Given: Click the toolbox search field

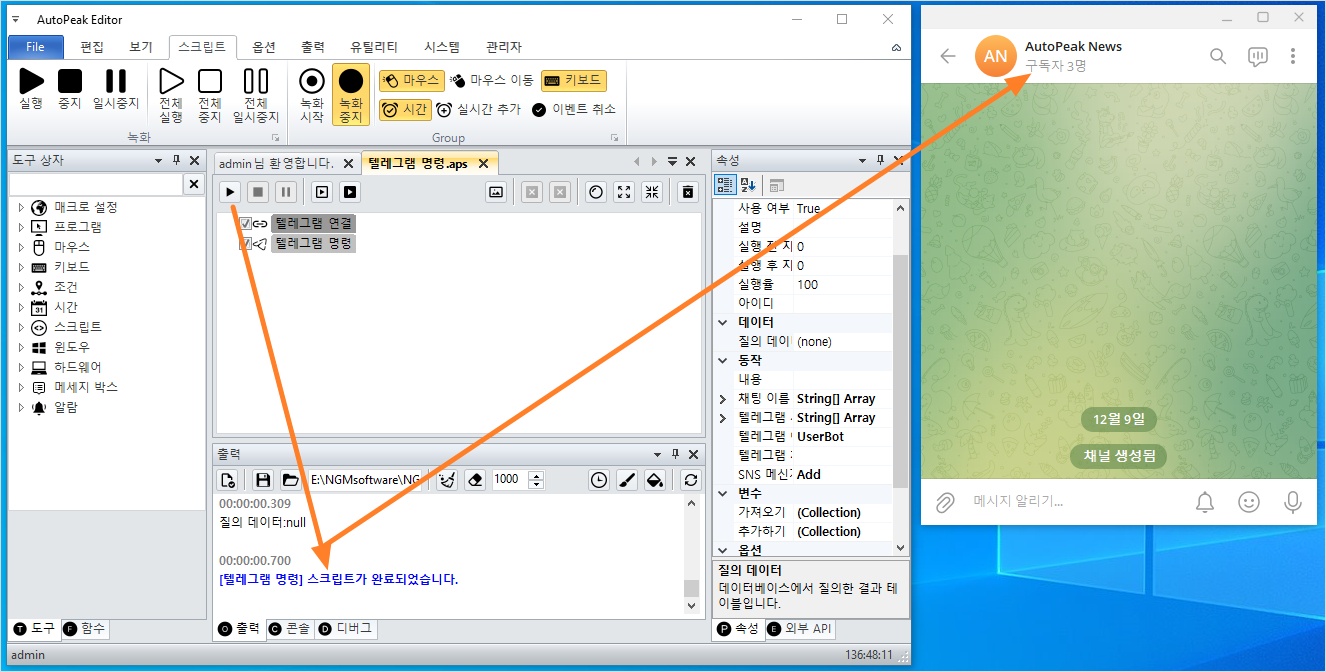Looking at the screenshot, I should (x=96, y=184).
